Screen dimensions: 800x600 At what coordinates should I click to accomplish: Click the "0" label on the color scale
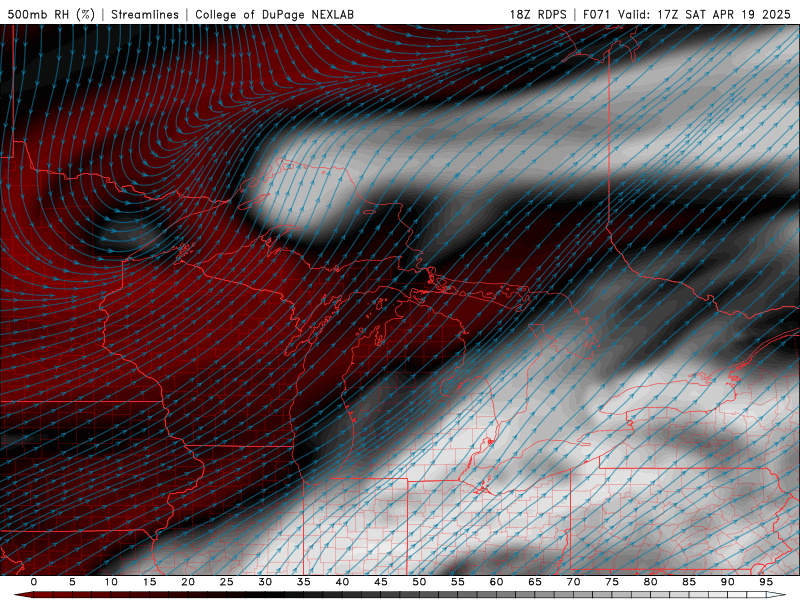click(x=34, y=582)
